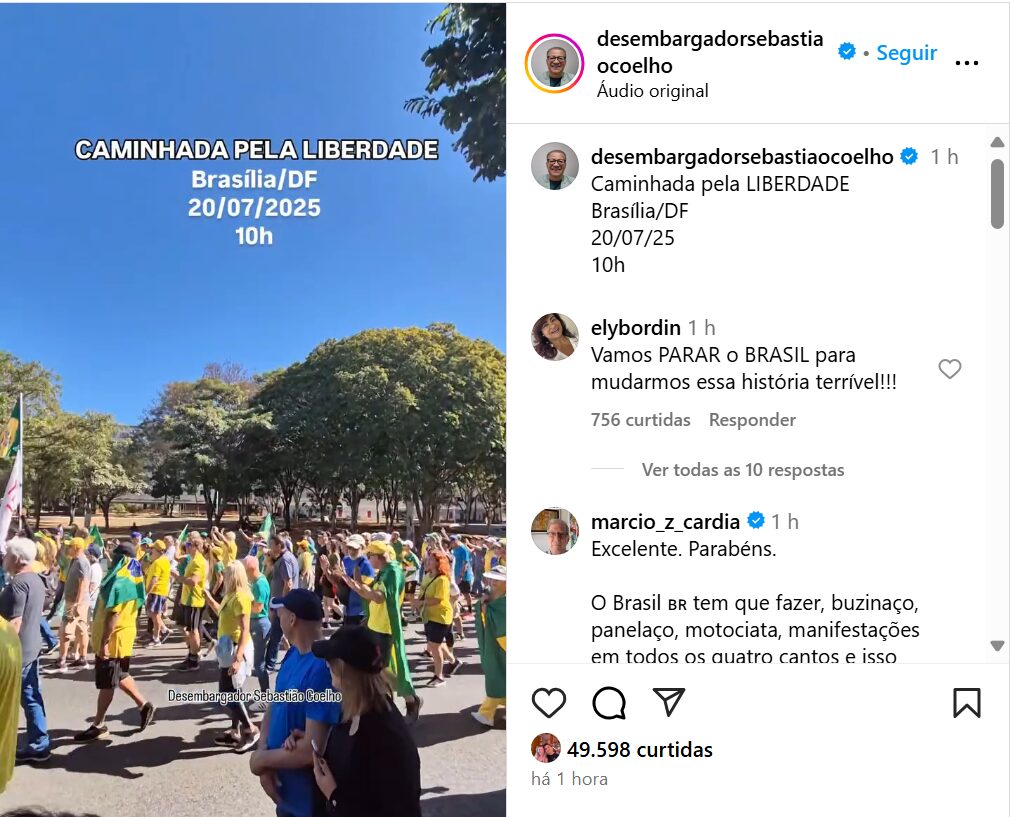This screenshot has height=817, width=1010.
Task: Open comments via speech bubble icon
Action: (x=609, y=702)
